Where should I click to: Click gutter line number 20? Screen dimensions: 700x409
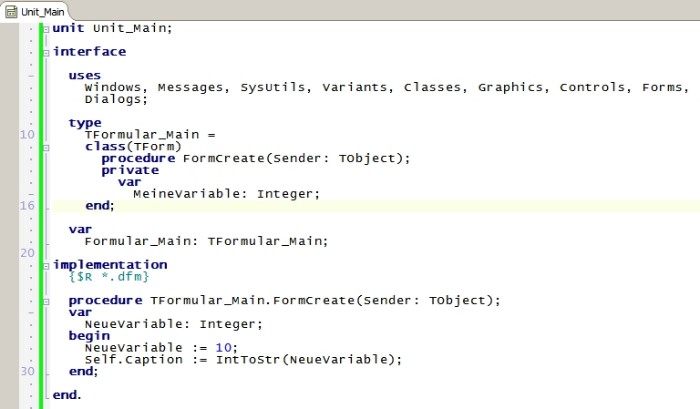point(27,253)
